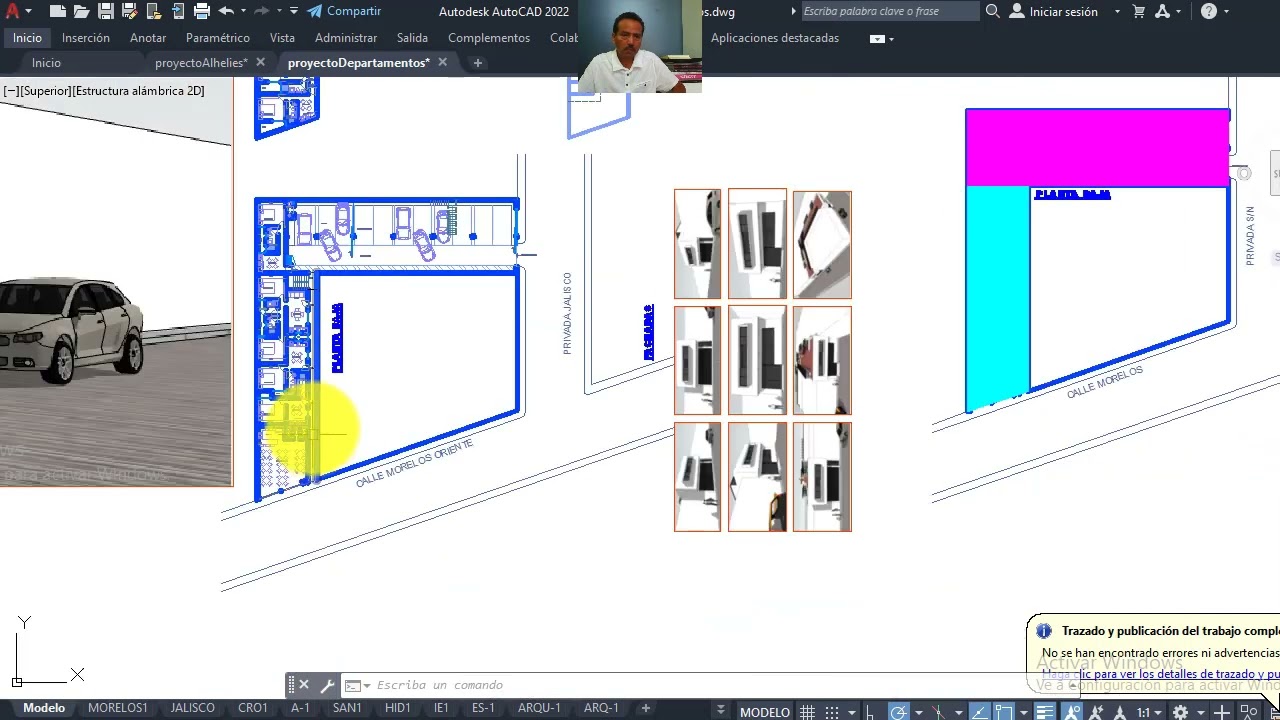Click the auto-scale annotation icon
The width and height of the screenshot is (1280, 720).
point(1095,712)
